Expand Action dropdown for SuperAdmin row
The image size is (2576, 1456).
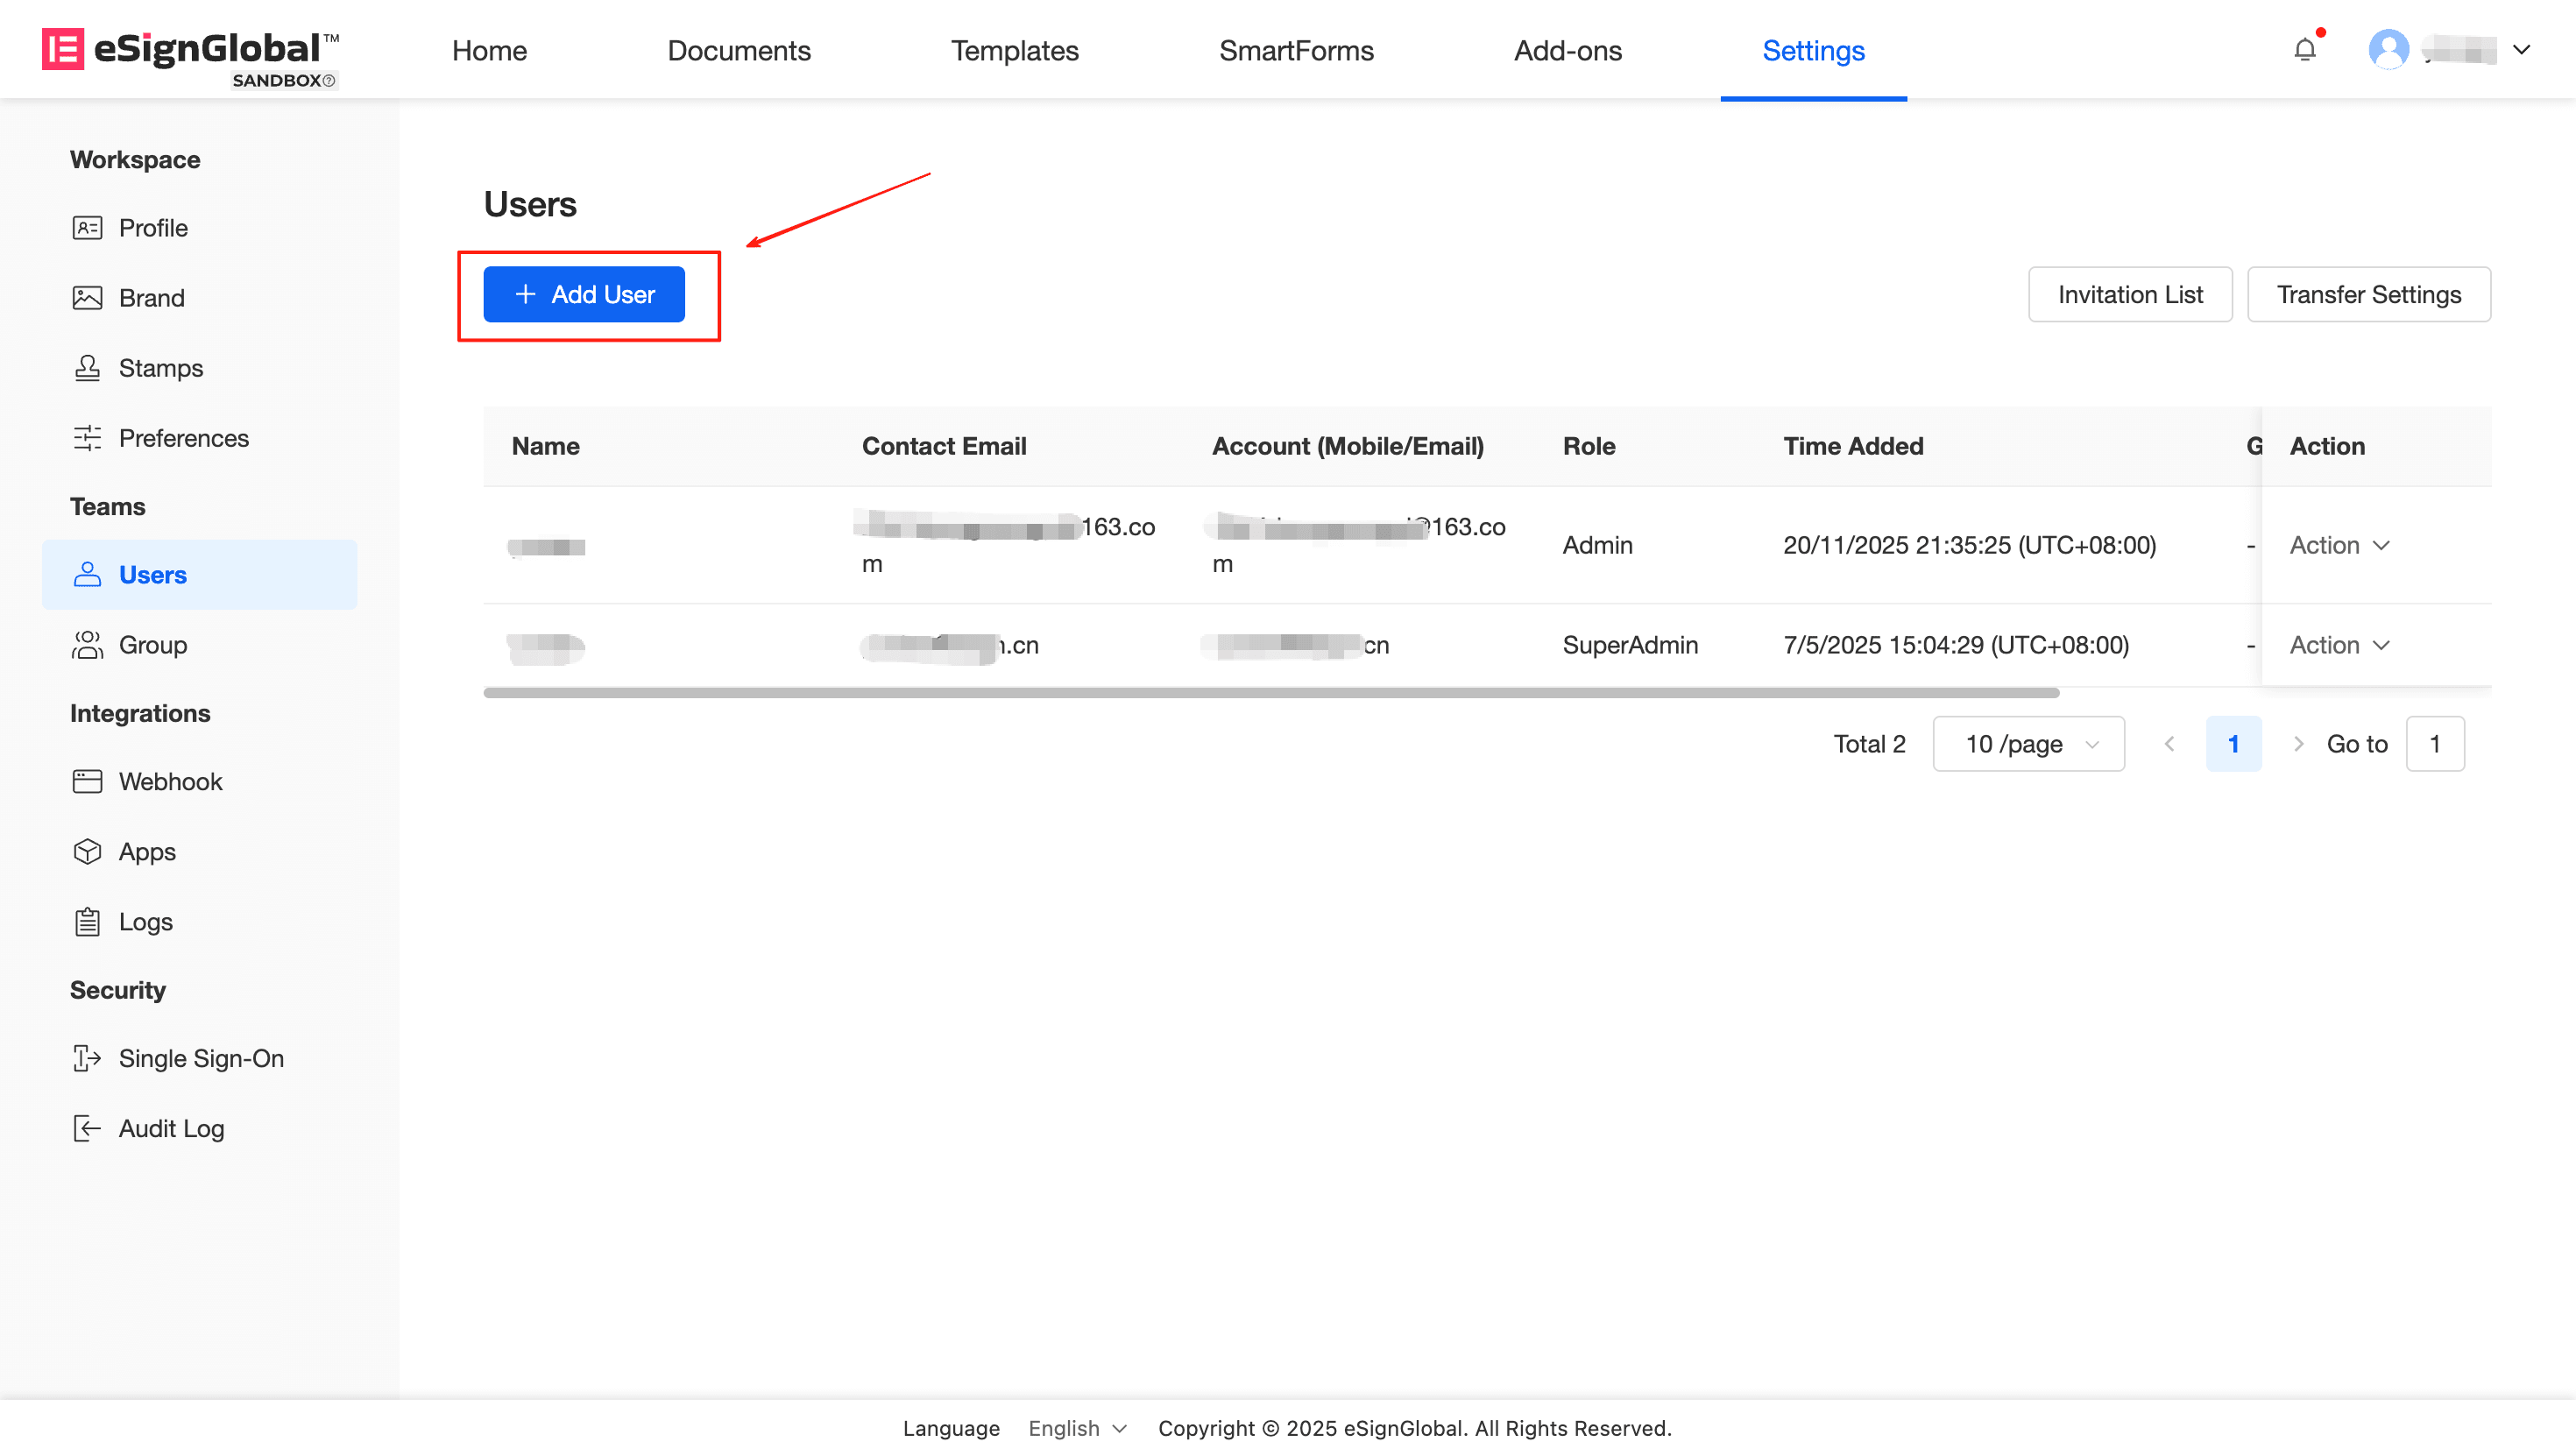(2339, 645)
